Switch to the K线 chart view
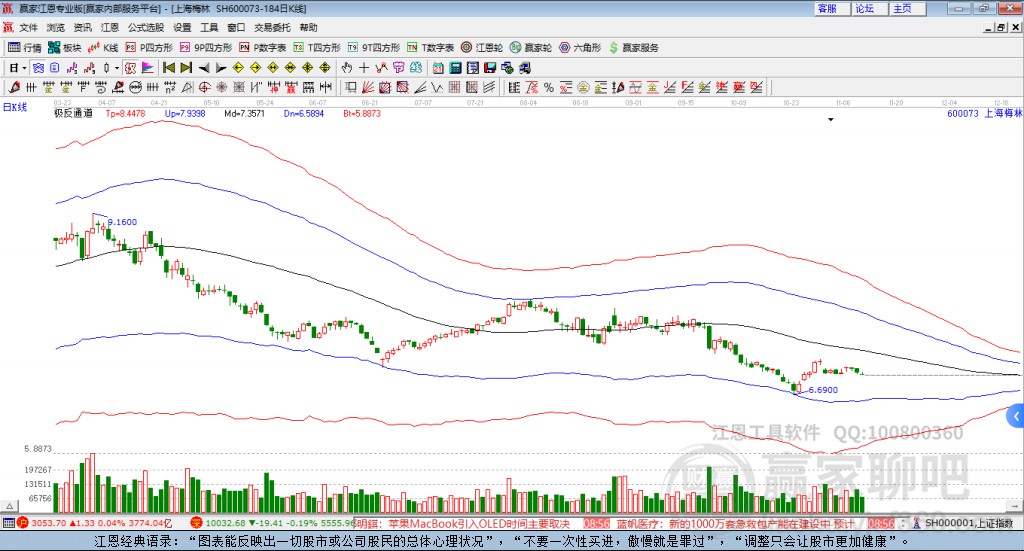Screen dimensions: 1024x551 pyautogui.click(x=104, y=47)
